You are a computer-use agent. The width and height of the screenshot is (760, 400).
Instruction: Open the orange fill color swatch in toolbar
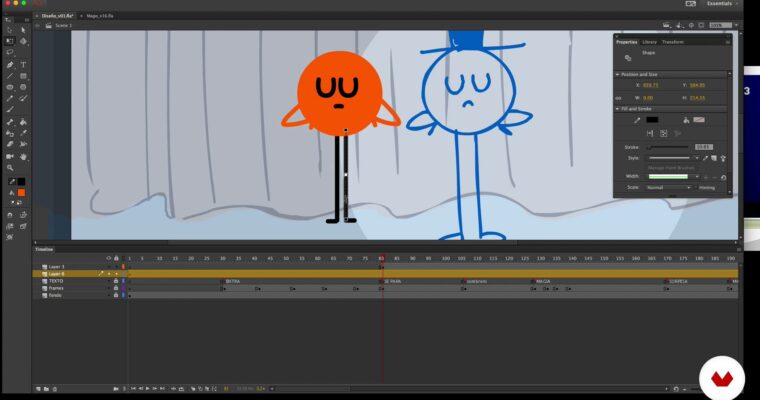pyautogui.click(x=21, y=193)
